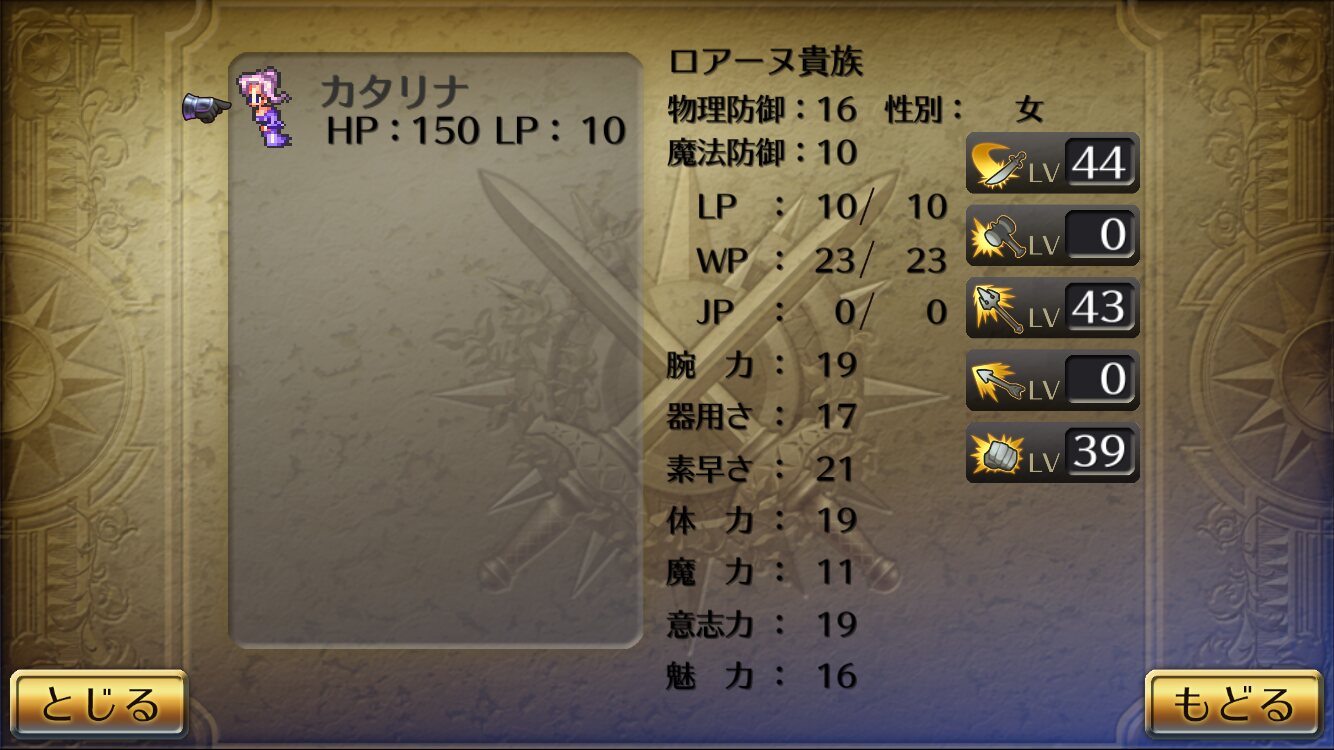Click the ロアーヌ貴族 class title

pyautogui.click(x=765, y=62)
